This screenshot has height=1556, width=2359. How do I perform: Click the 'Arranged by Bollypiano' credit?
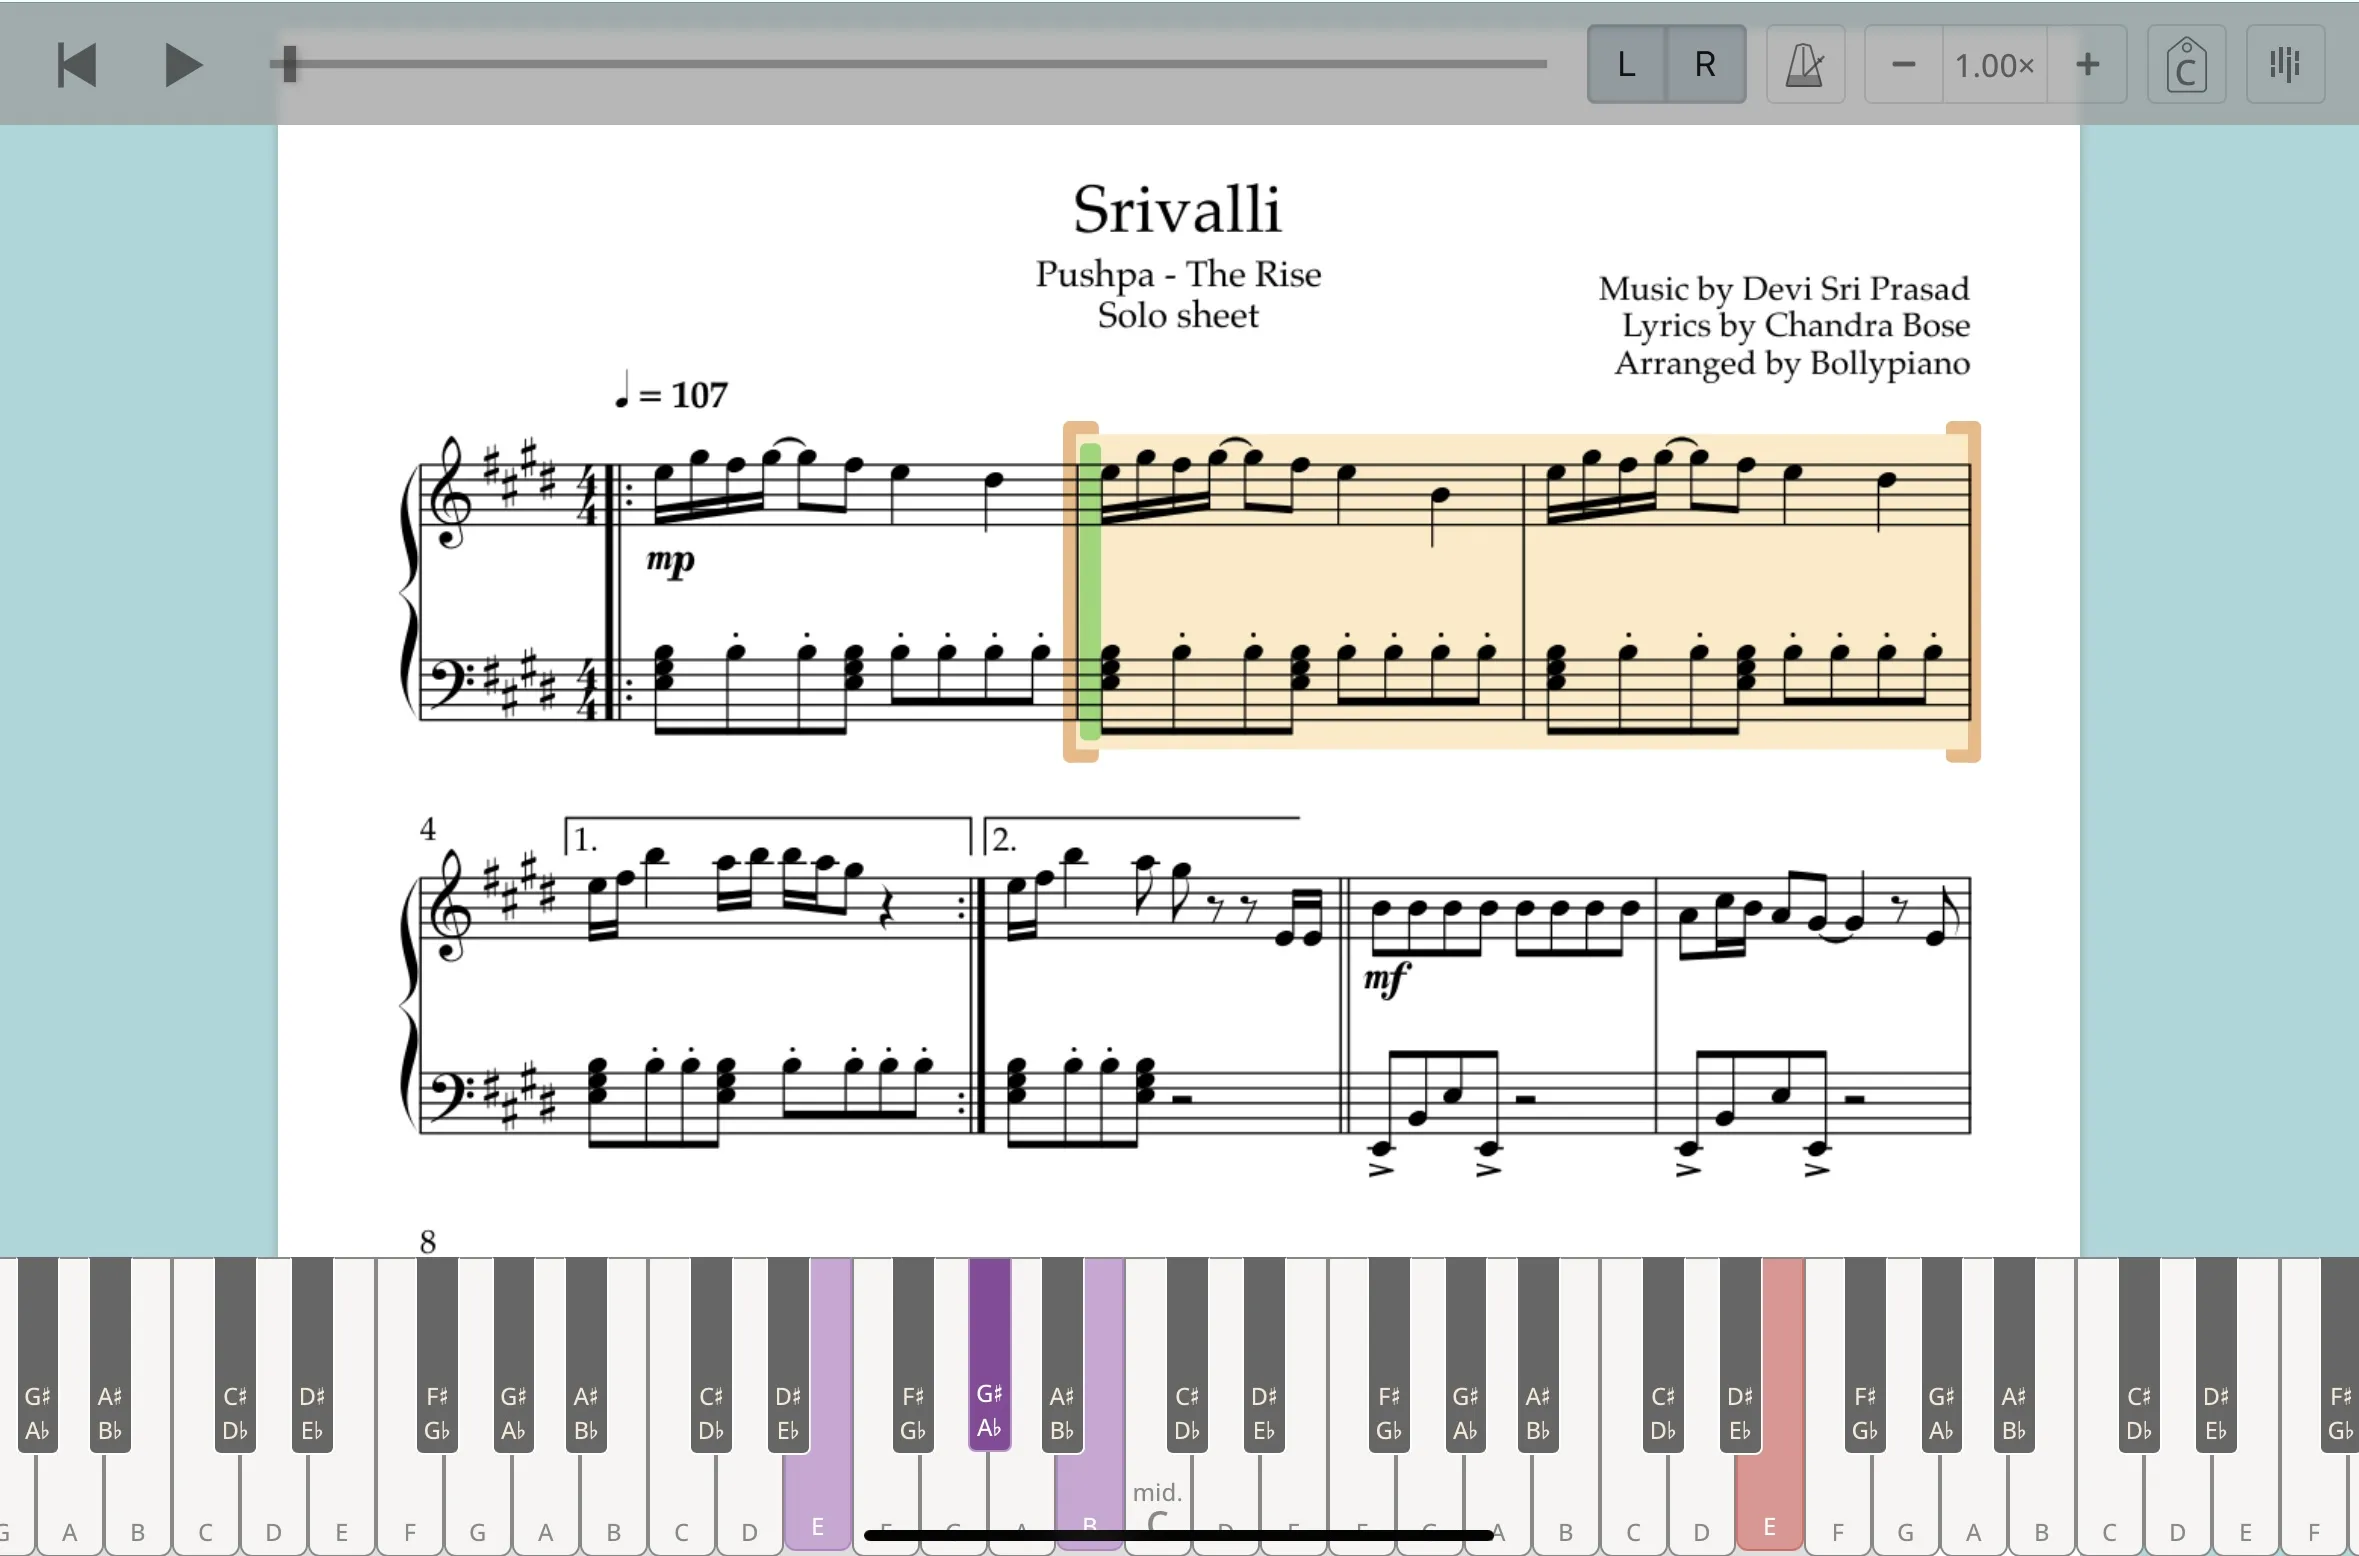click(1792, 363)
